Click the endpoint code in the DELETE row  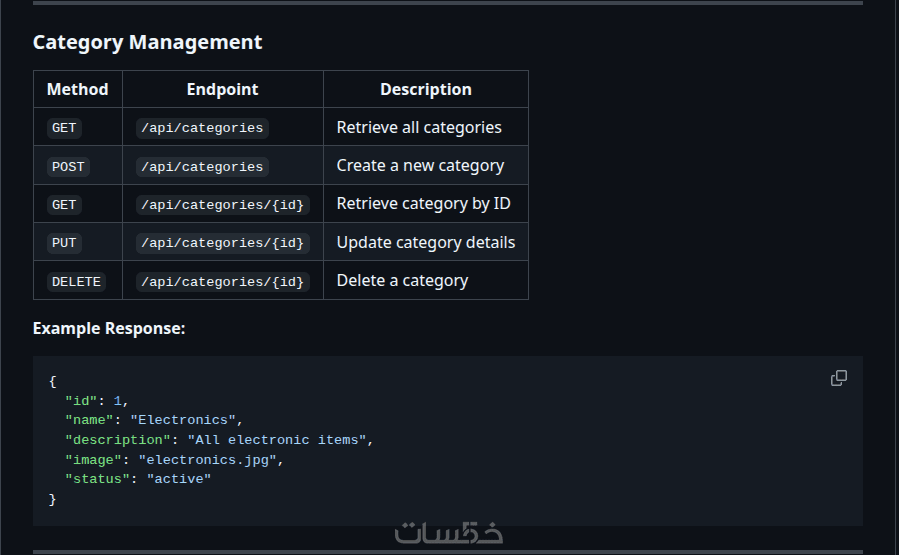pos(223,281)
